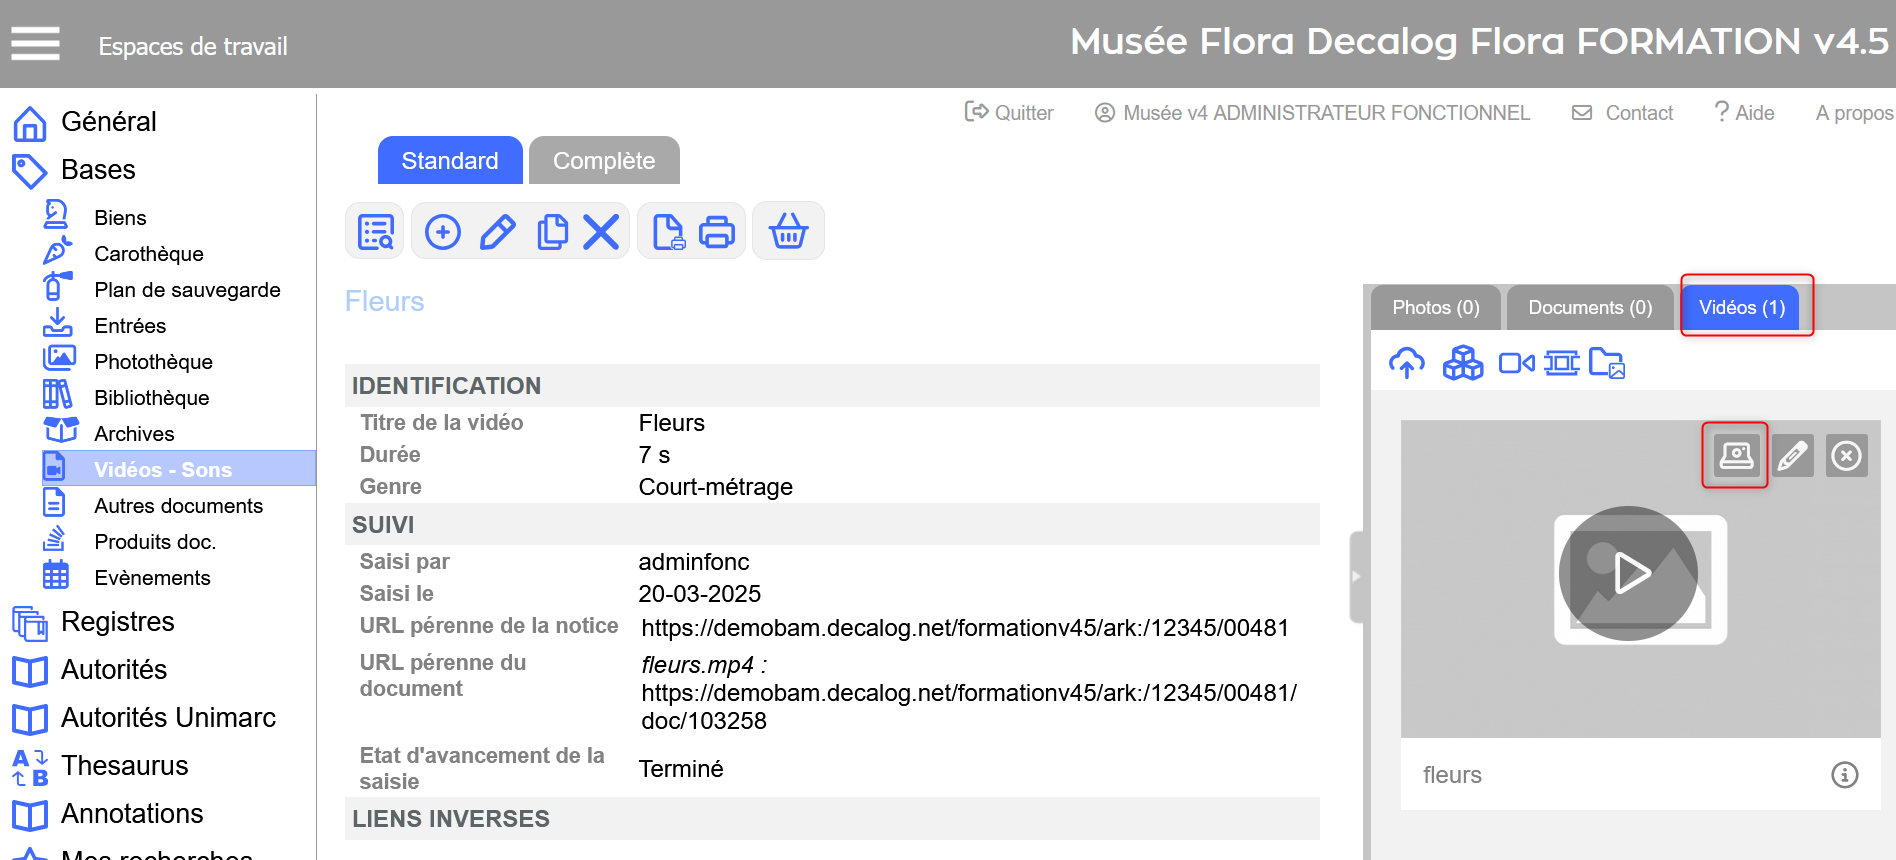This screenshot has width=1896, height=860.
Task: Click the Quitter link
Action: [x=1009, y=113]
